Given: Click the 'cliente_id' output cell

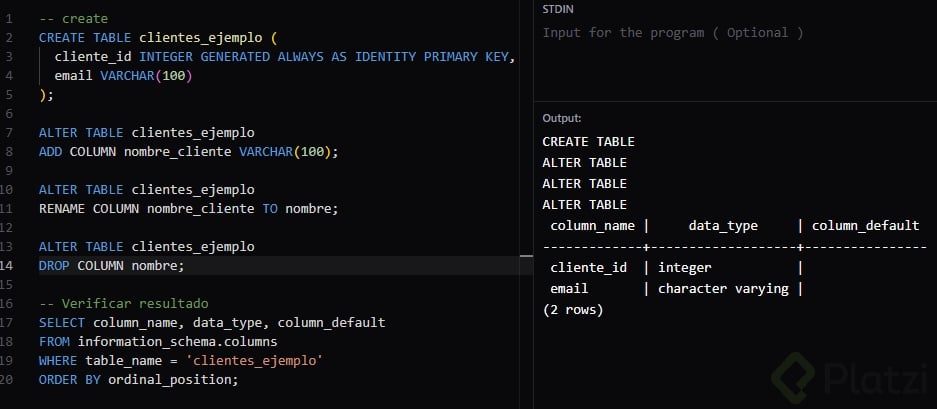Looking at the screenshot, I should click(x=589, y=267).
